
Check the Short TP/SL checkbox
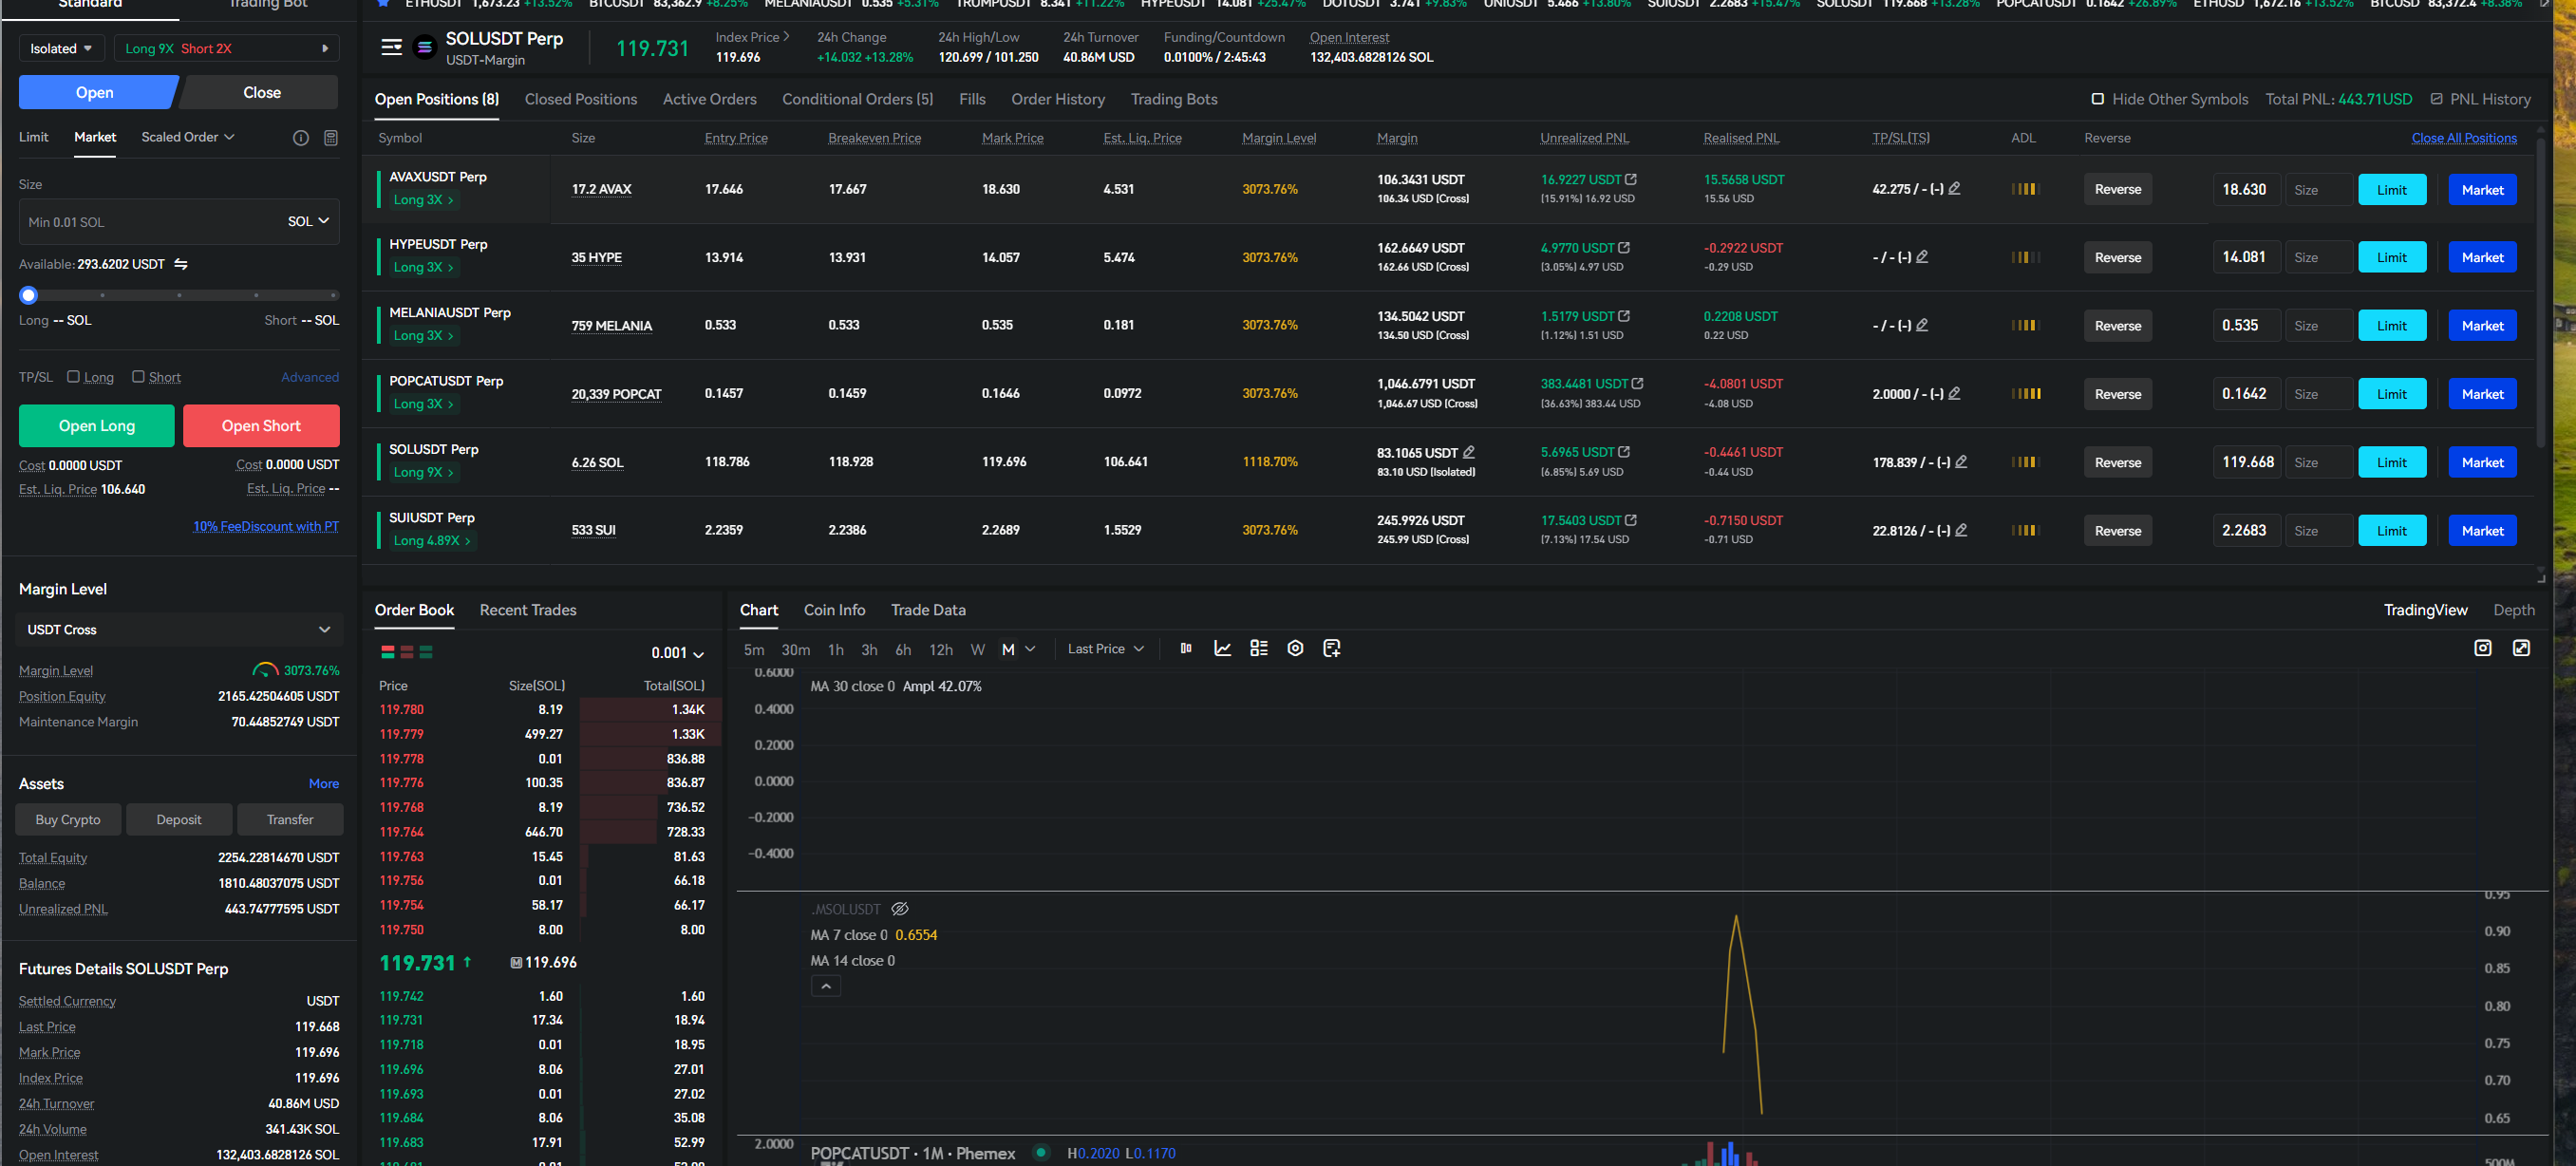point(138,377)
